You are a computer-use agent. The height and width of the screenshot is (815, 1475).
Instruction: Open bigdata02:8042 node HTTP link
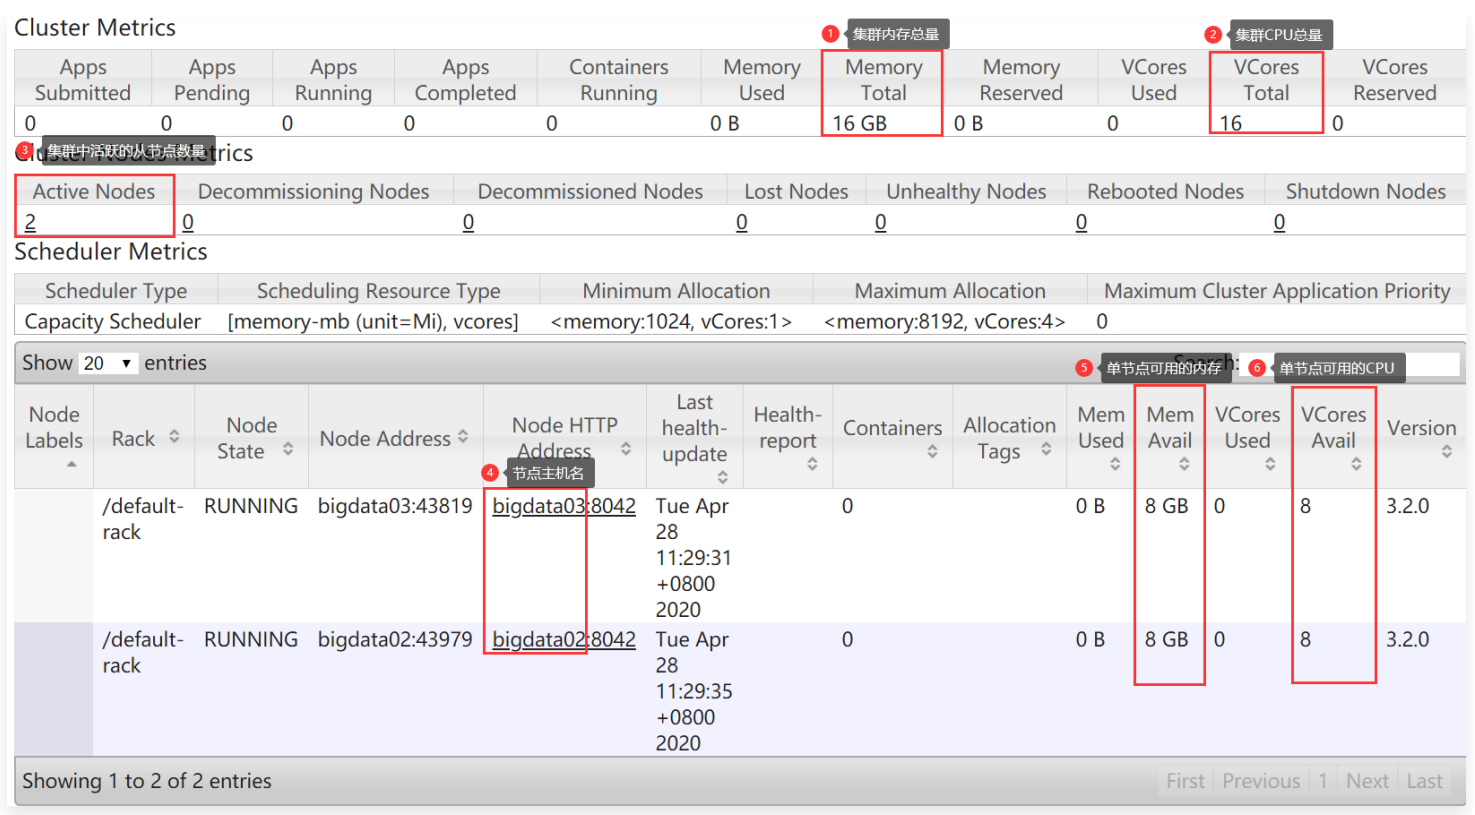(564, 639)
